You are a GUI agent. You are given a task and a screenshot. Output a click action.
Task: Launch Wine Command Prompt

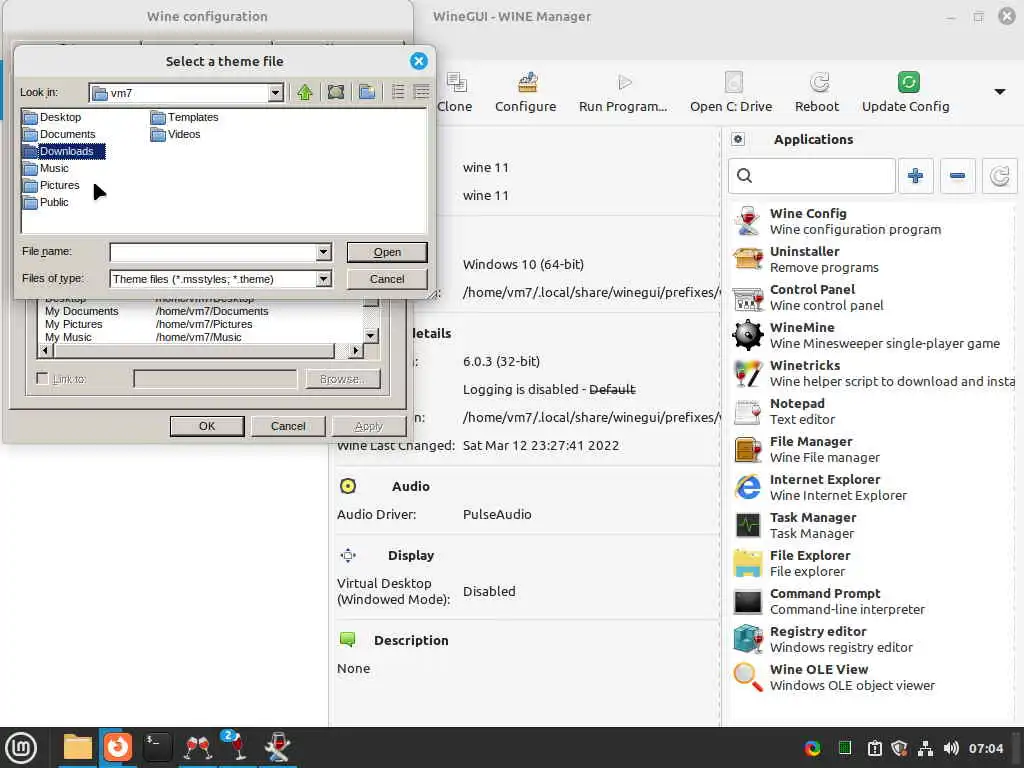pos(872,601)
